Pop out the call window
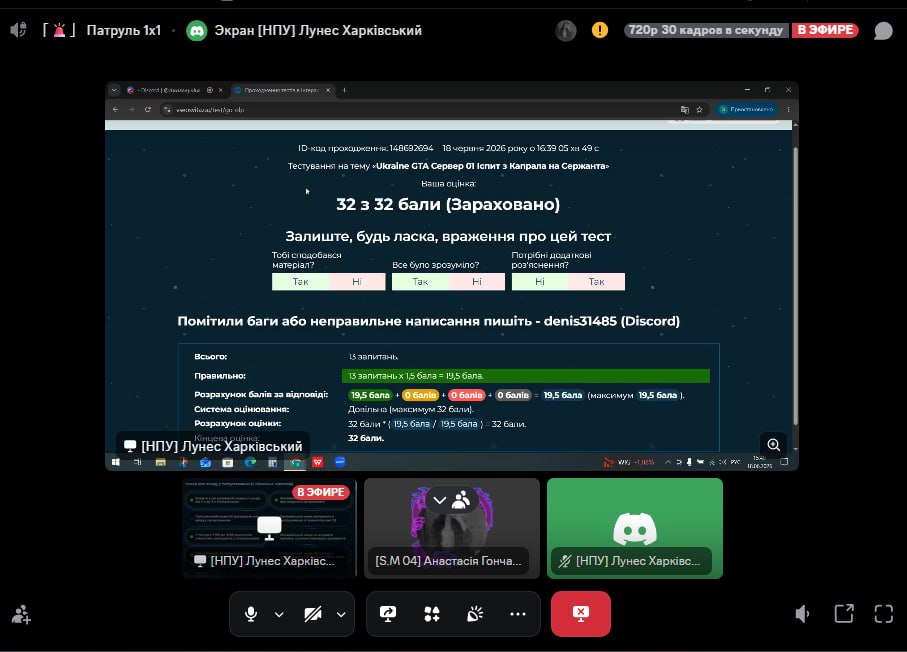The width and height of the screenshot is (907, 652). 844,614
